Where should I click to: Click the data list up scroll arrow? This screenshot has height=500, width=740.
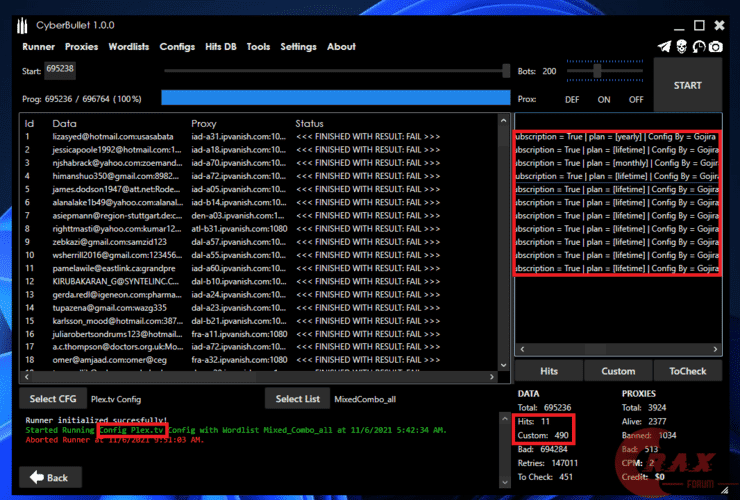tap(504, 121)
